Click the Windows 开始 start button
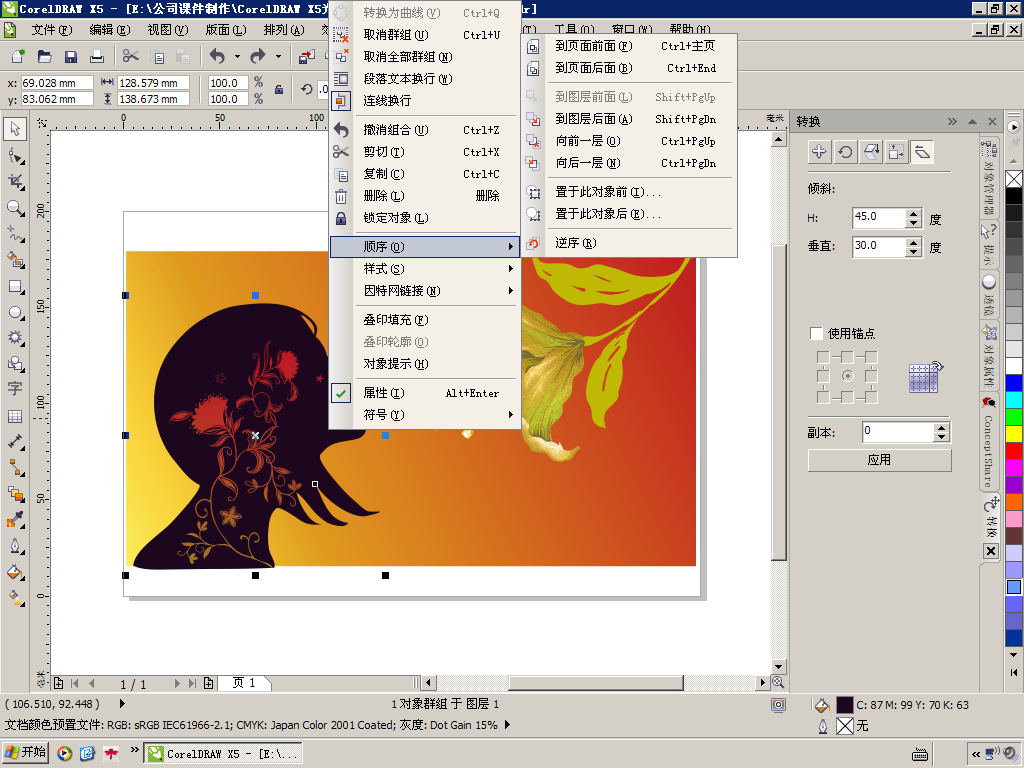The width and height of the screenshot is (1024, 768). [25, 753]
